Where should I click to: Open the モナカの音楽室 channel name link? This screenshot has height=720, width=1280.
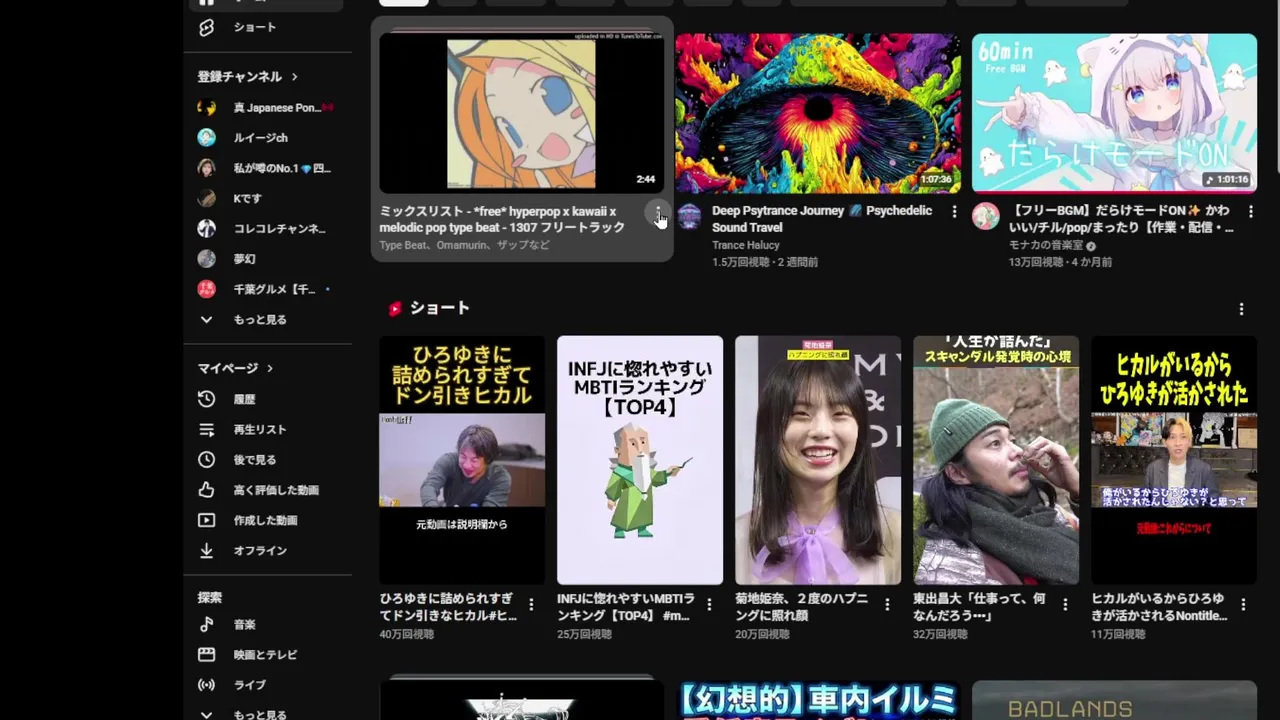(1045, 245)
